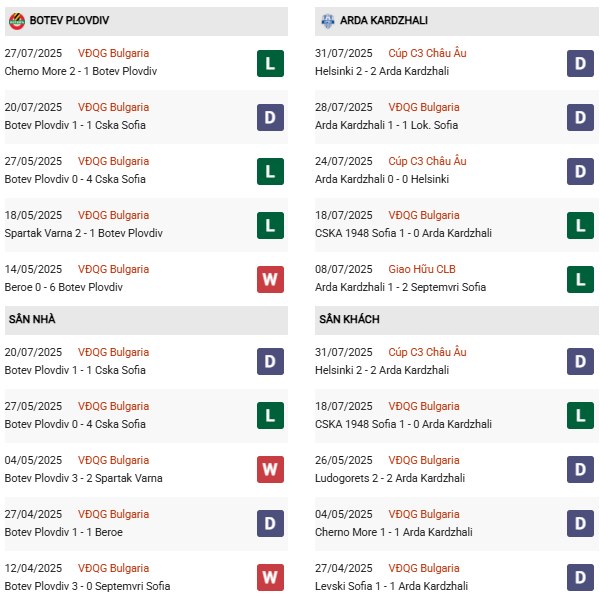Open VĐQG Bulgaria link dated 28/07/2025
This screenshot has width=600, height=599.
[425, 107]
